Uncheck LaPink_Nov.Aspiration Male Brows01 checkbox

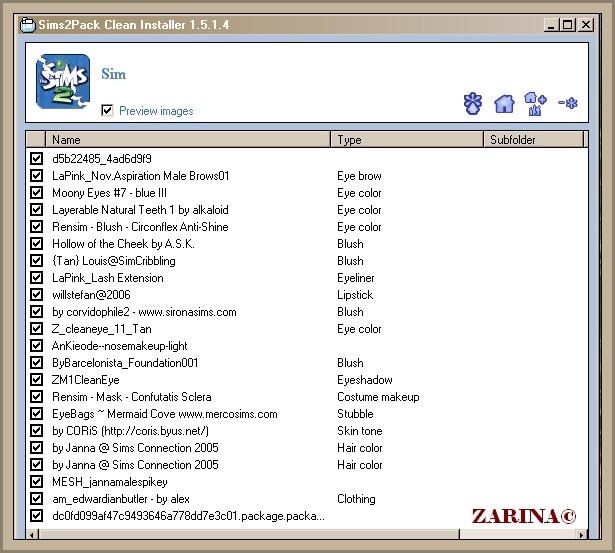pyautogui.click(x=36, y=175)
